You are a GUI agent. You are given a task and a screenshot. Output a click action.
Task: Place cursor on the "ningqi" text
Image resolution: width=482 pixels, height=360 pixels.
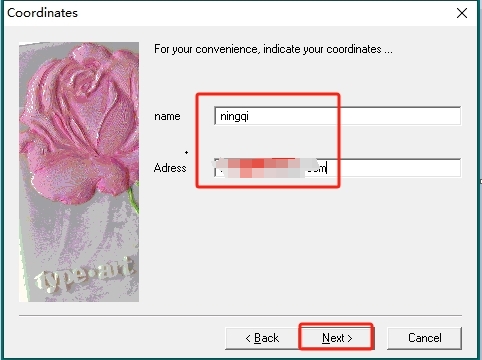tap(234, 117)
